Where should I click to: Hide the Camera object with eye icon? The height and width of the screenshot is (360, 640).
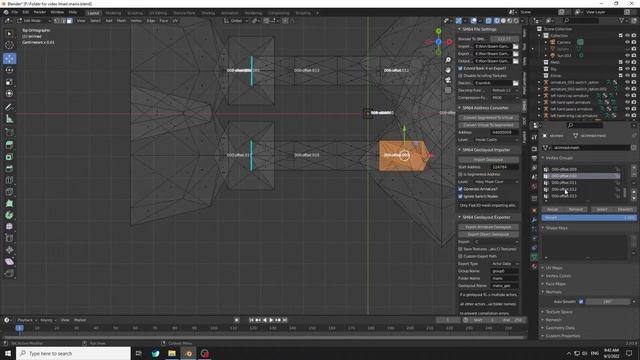click(x=627, y=42)
